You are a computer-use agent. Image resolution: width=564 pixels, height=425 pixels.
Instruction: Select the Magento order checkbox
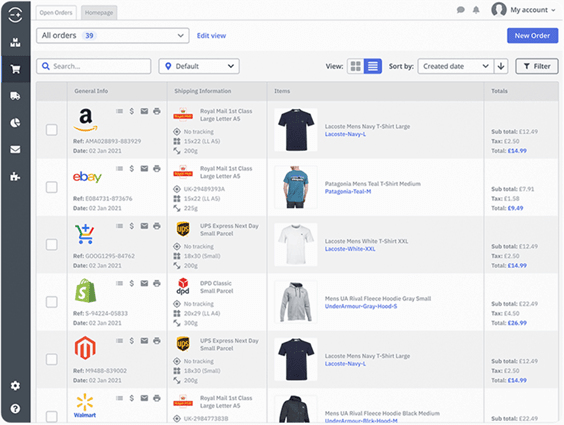pyautogui.click(x=52, y=359)
